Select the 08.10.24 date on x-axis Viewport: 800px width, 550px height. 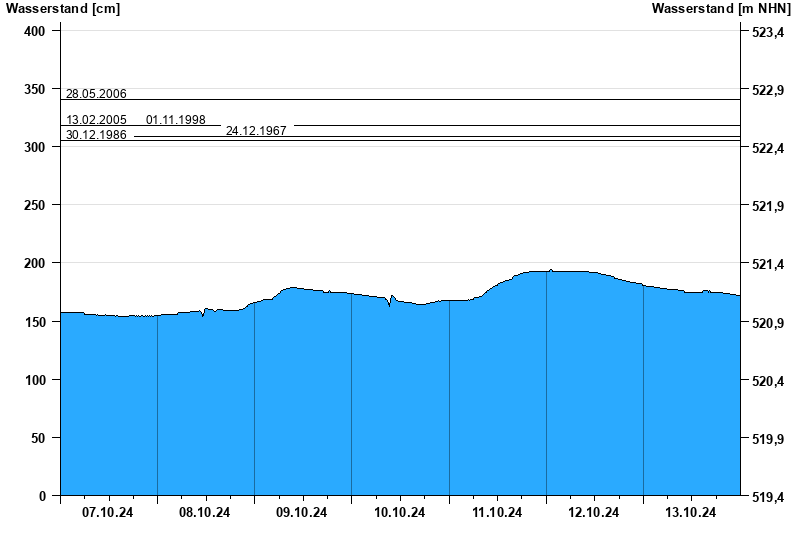pyautogui.click(x=205, y=513)
